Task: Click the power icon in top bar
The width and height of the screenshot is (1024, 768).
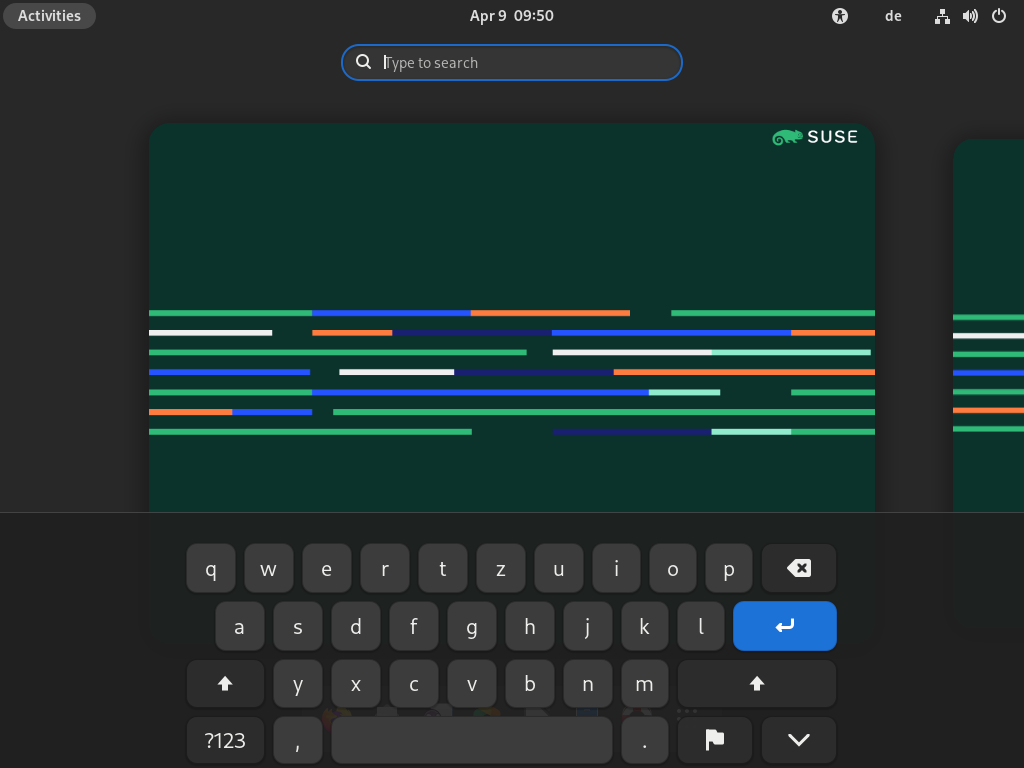Action: click(998, 16)
